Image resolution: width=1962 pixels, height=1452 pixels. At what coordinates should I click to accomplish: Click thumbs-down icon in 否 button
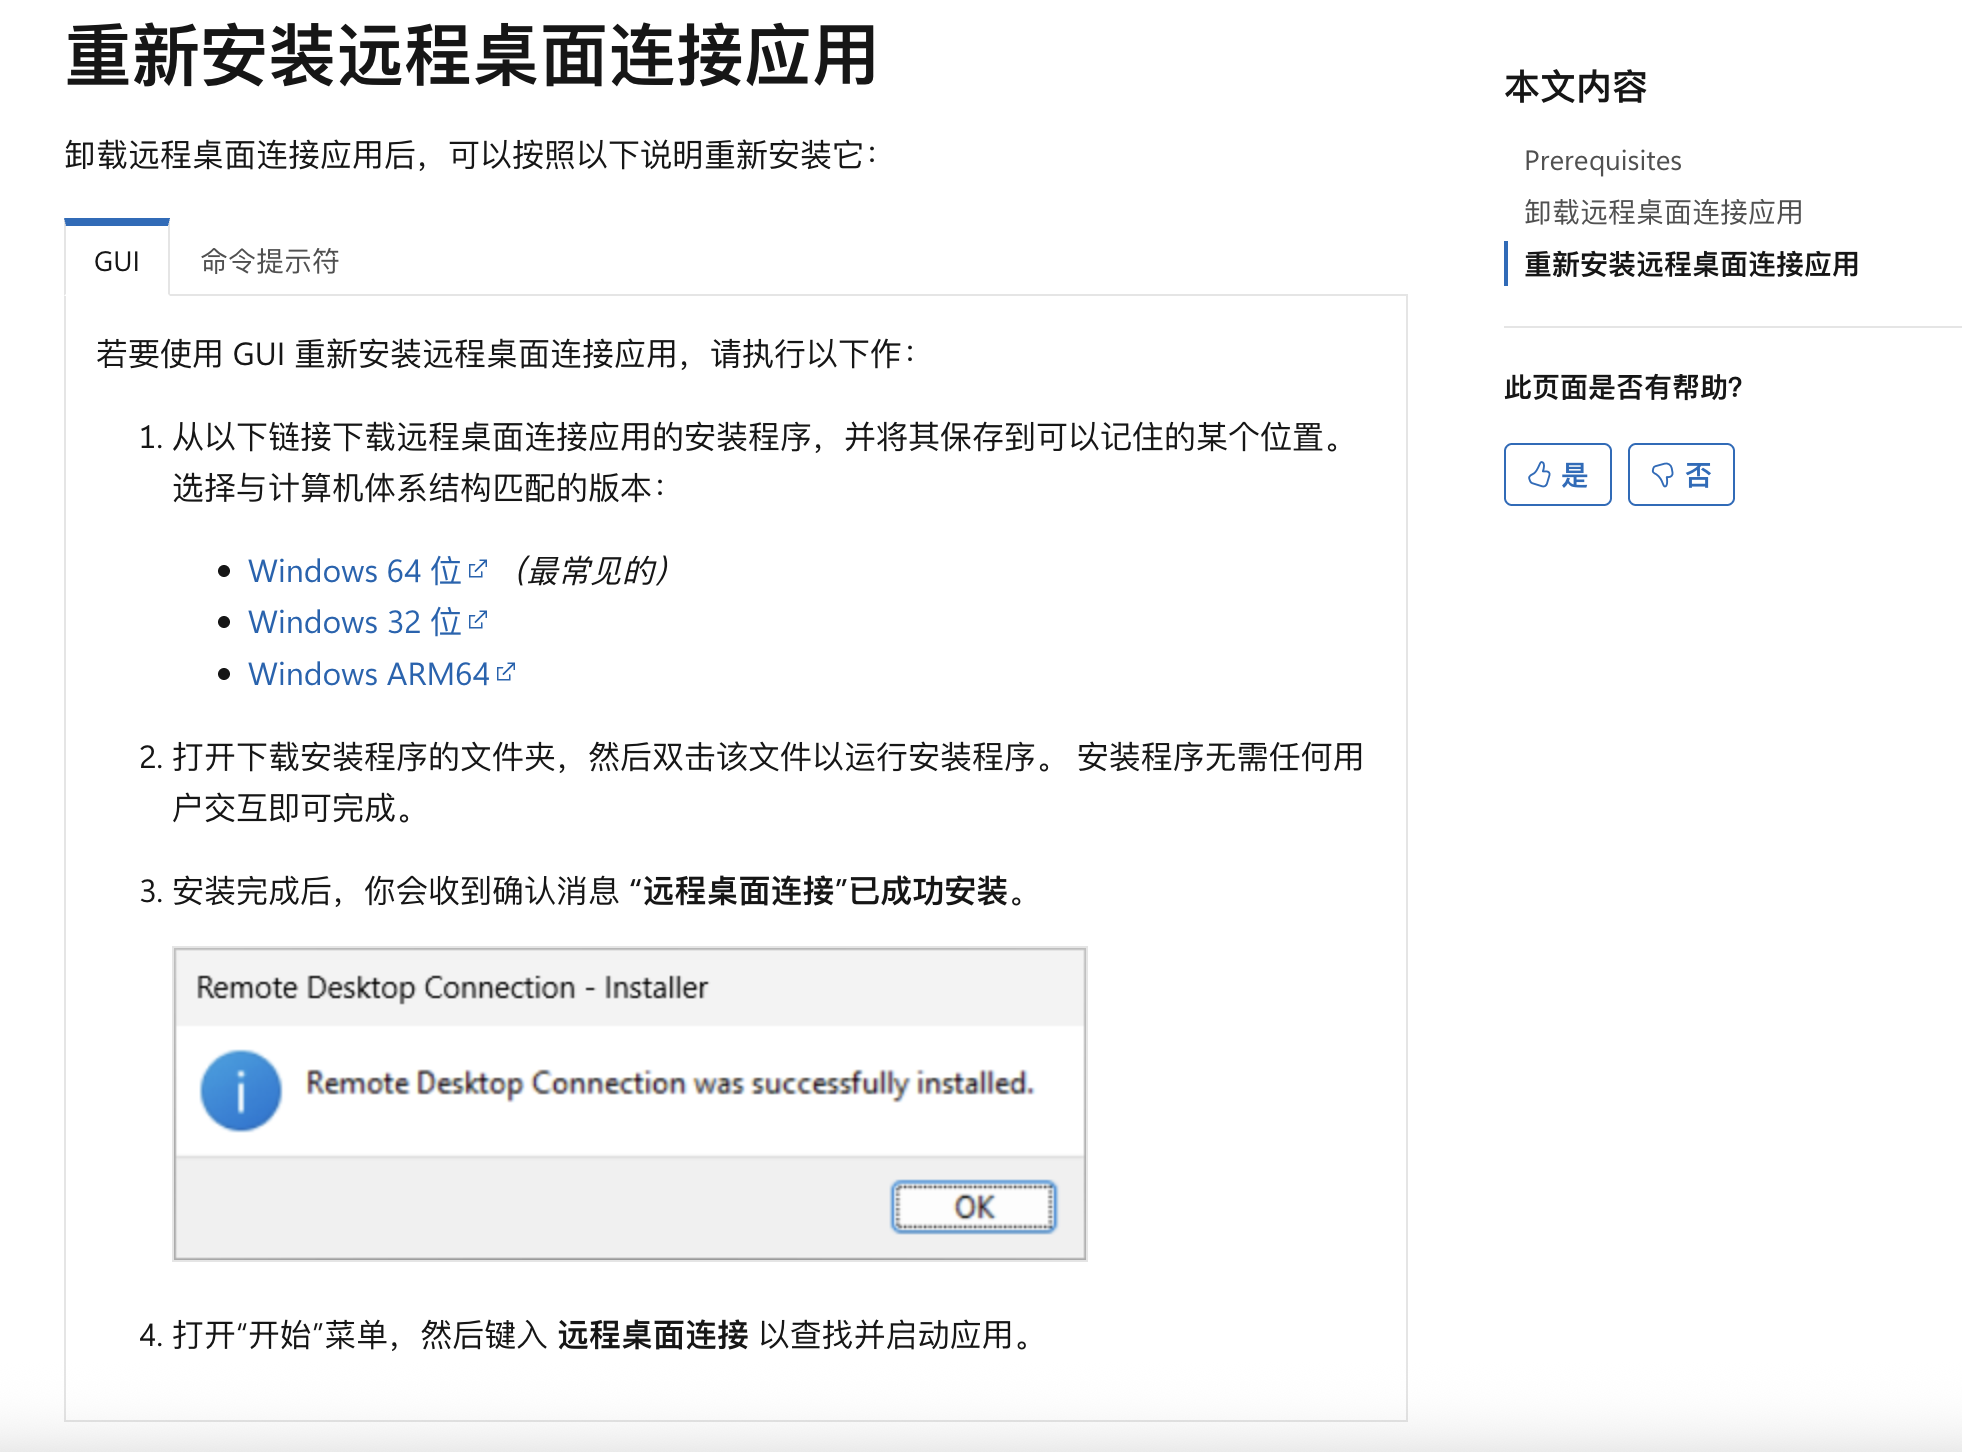tap(1662, 475)
